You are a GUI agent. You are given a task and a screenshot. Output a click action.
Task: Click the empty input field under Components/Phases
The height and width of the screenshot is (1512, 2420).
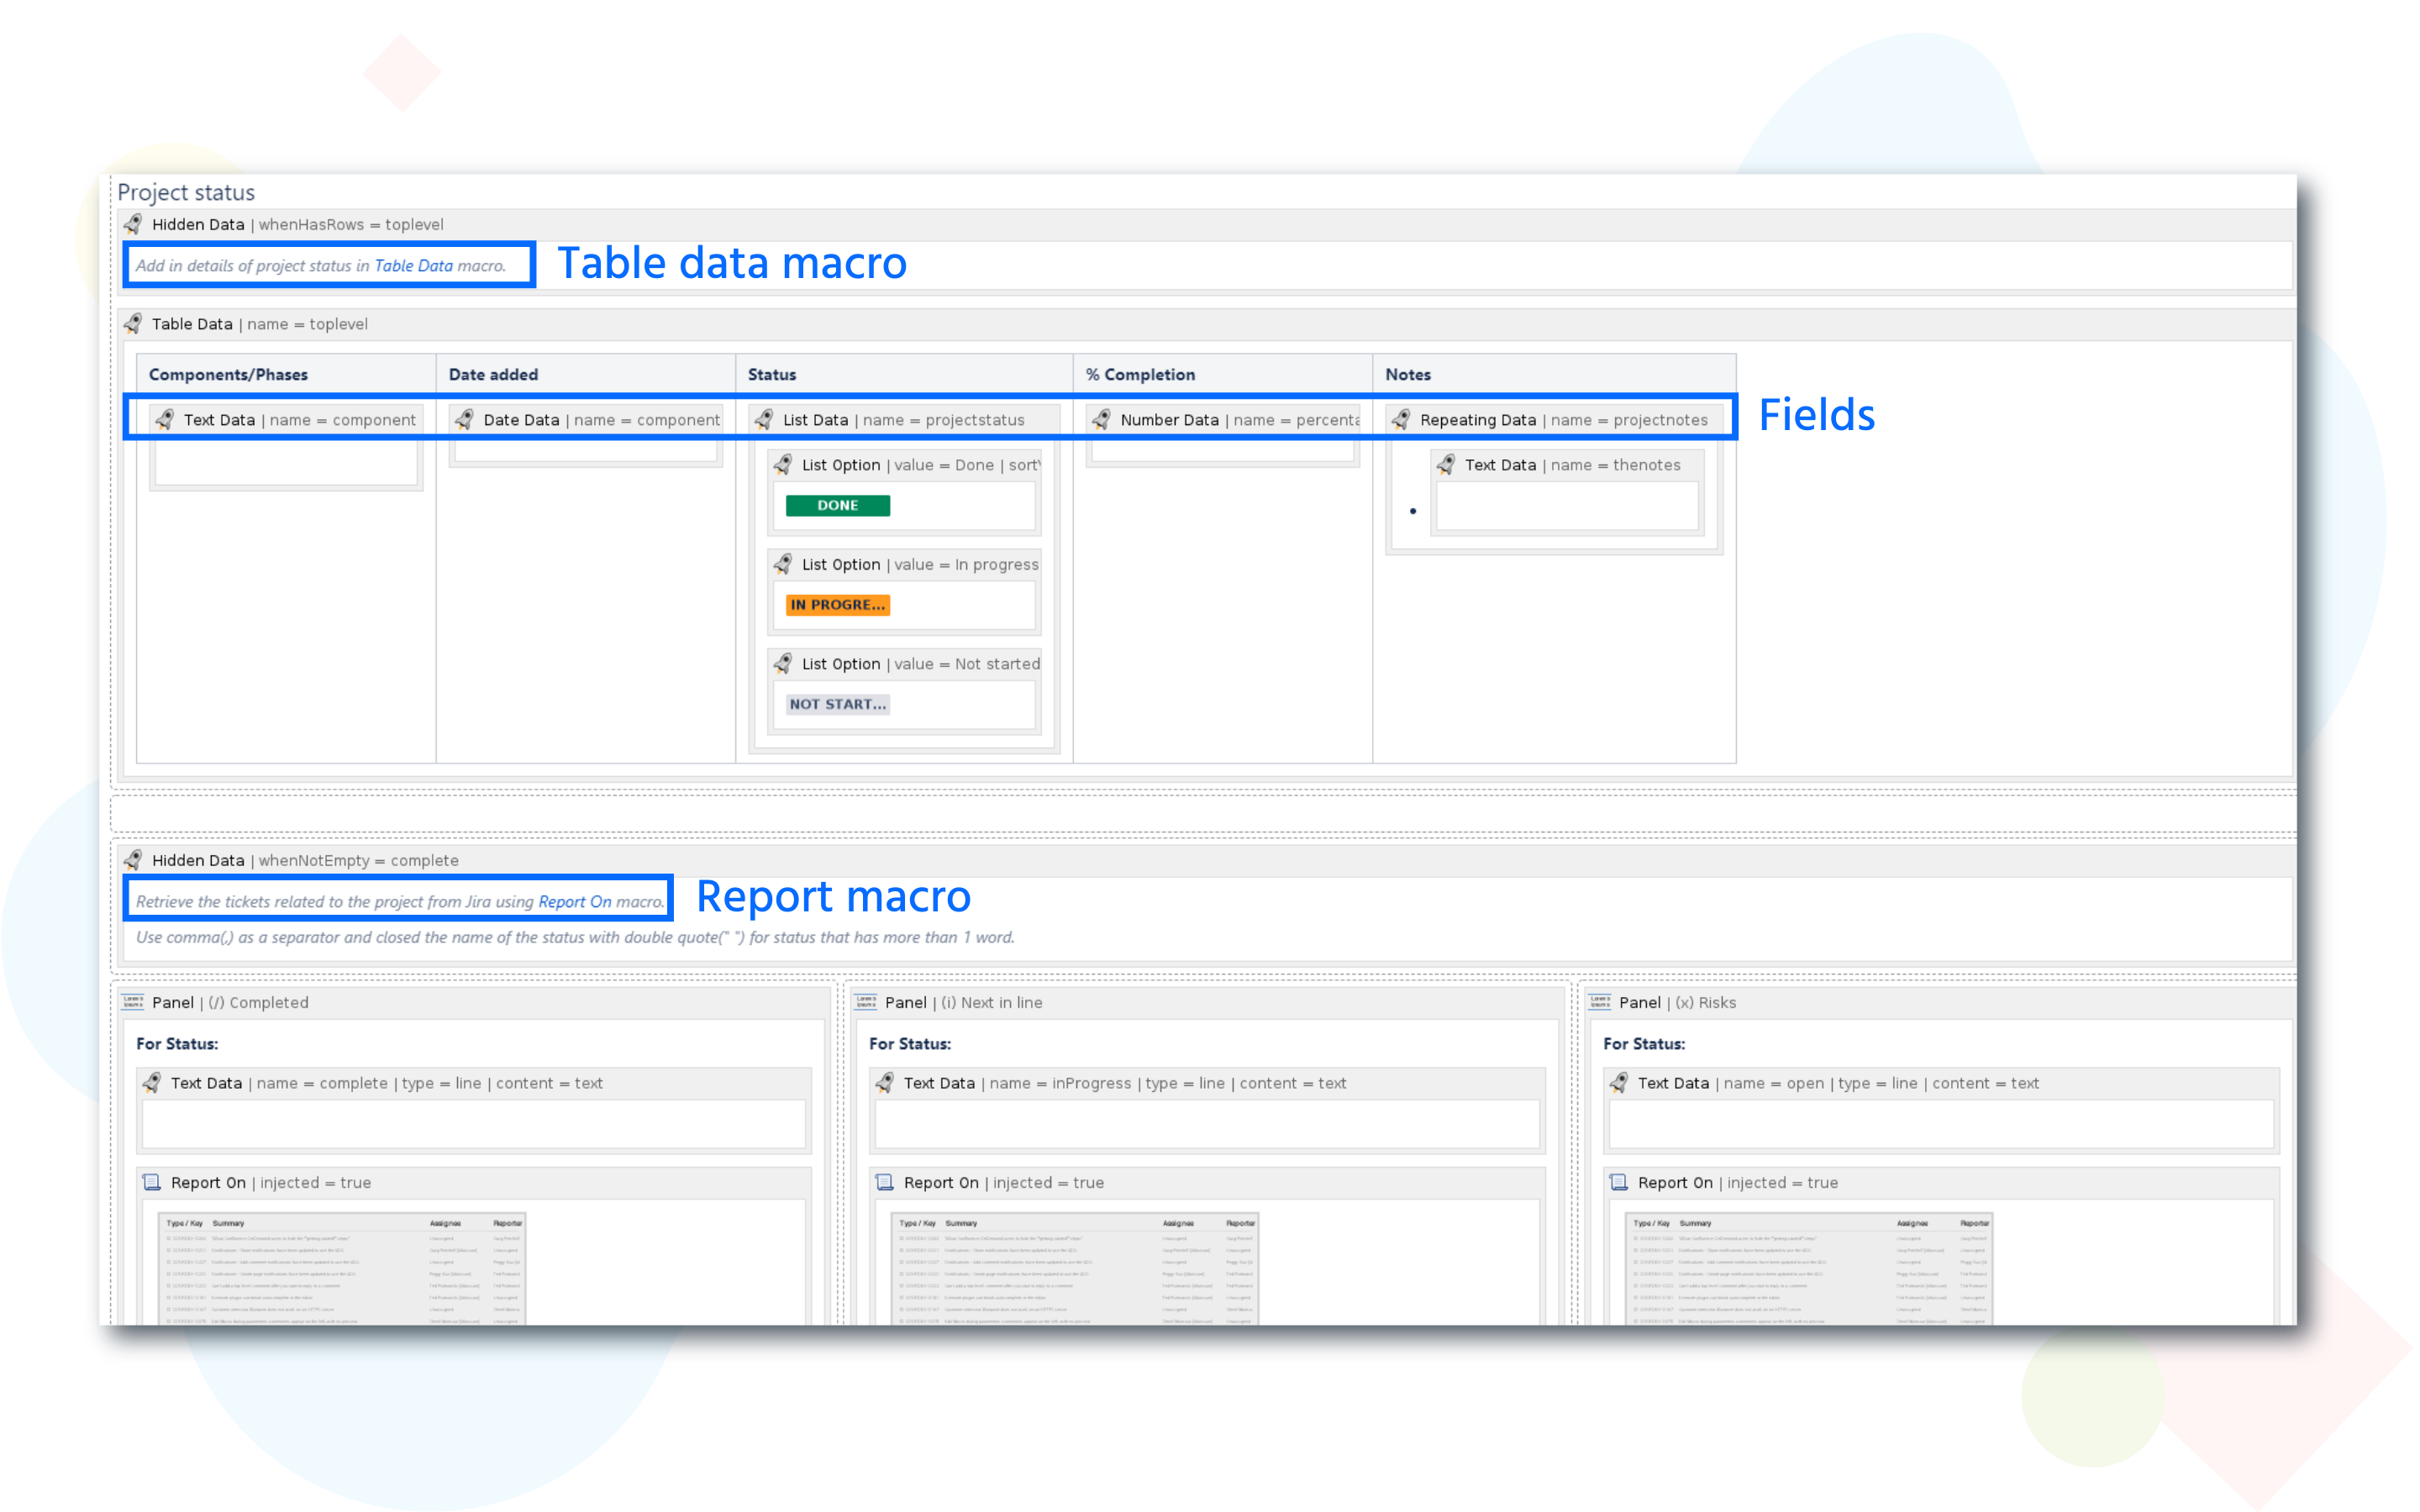(x=285, y=462)
